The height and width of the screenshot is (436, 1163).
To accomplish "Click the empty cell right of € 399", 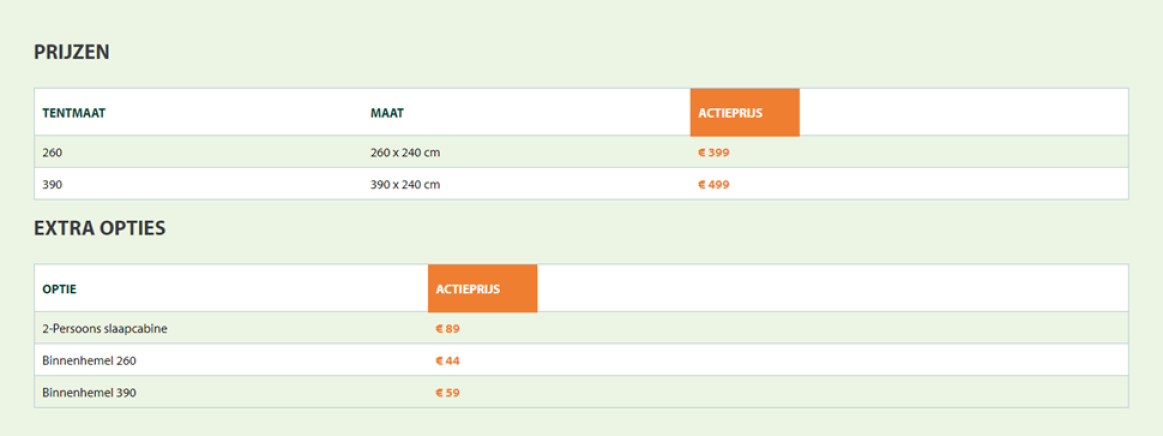I will tap(963, 153).
